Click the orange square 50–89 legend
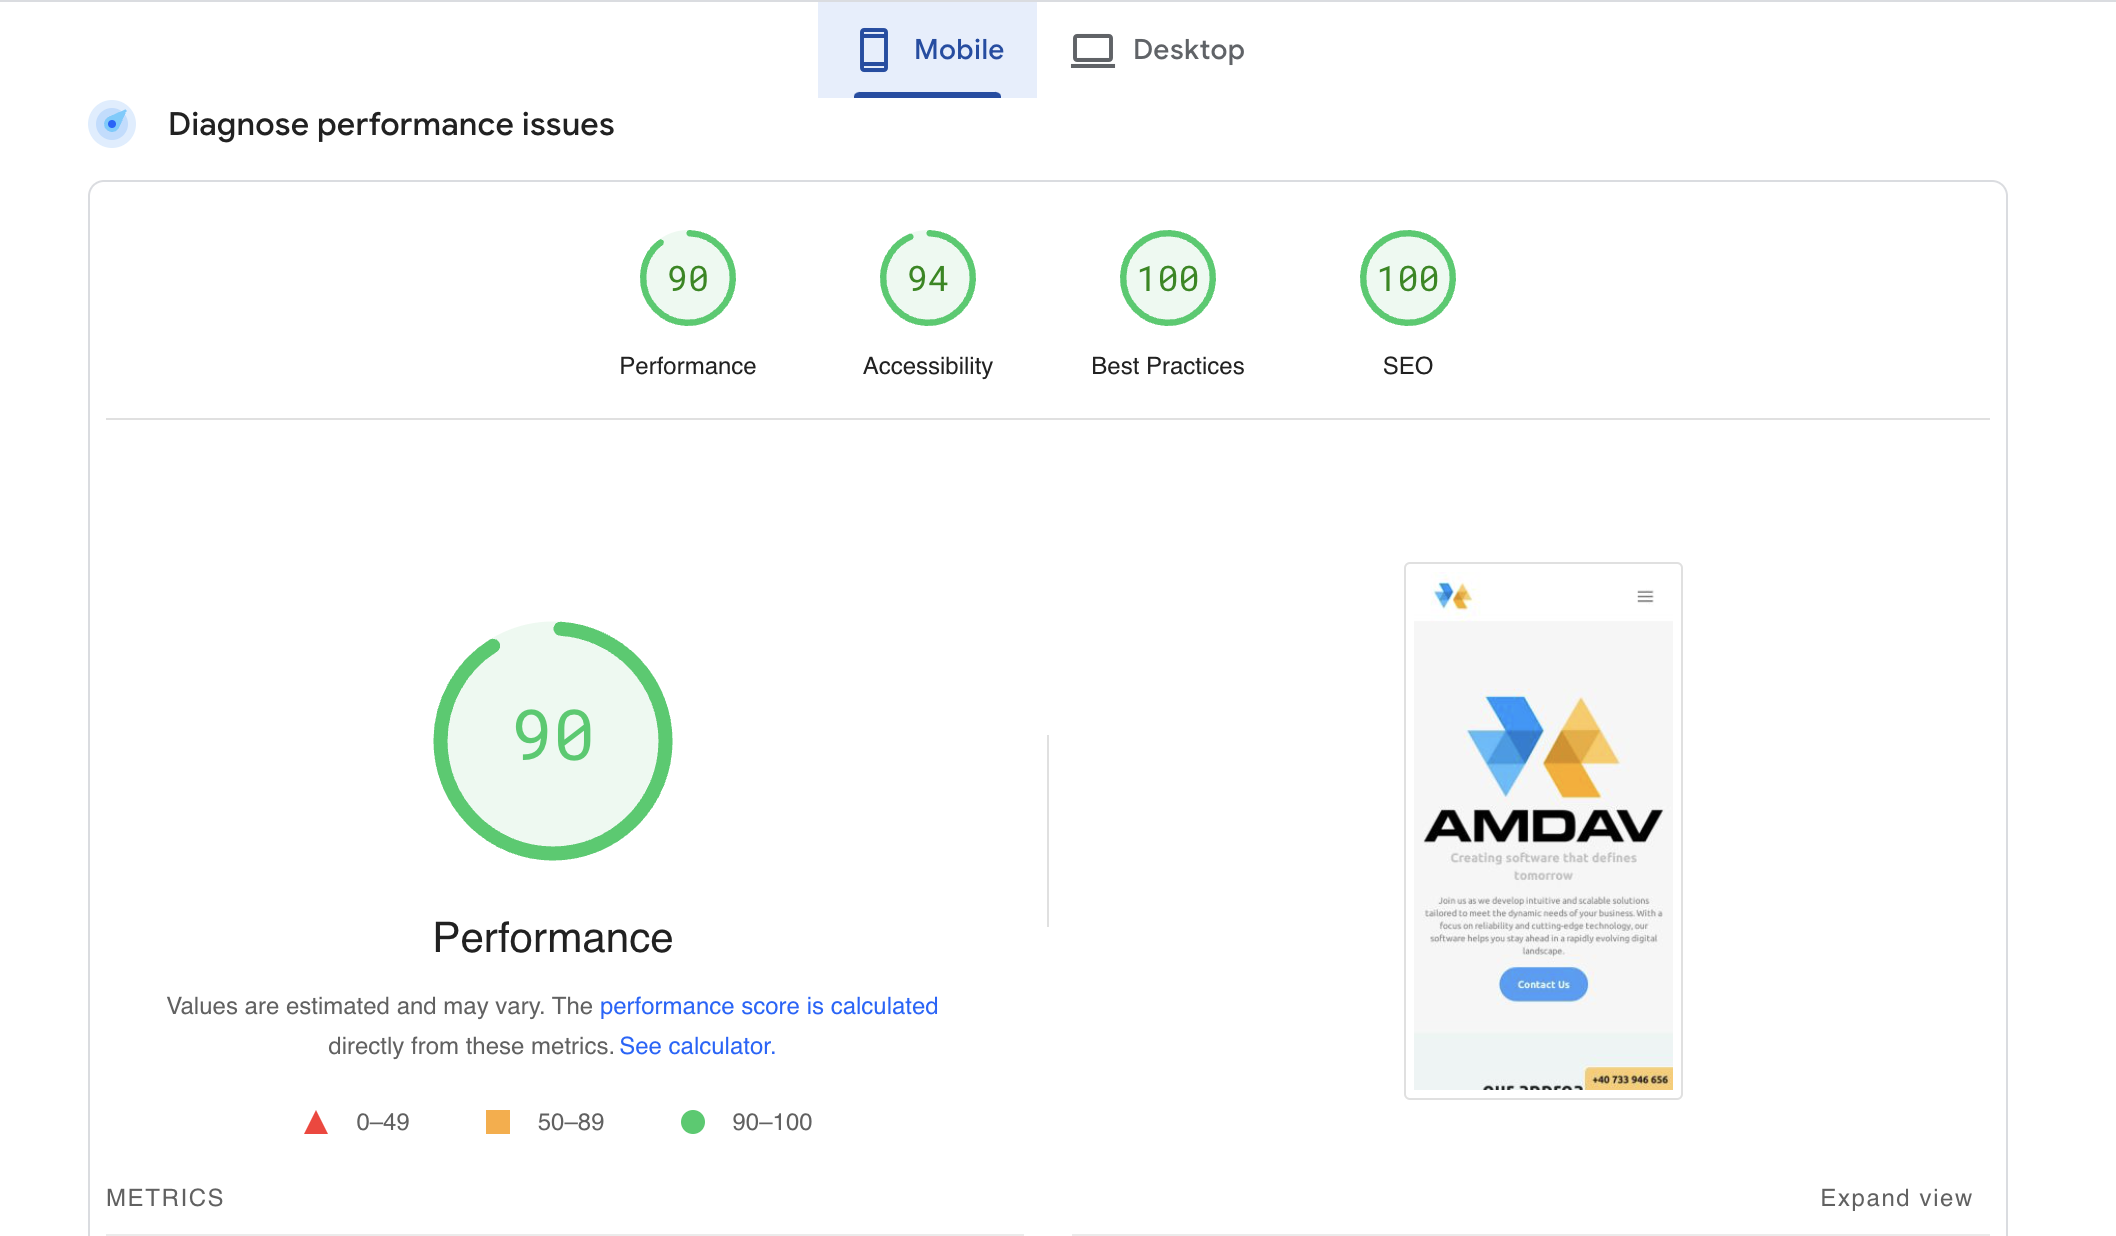Viewport: 2116px width, 1236px height. coord(498,1122)
